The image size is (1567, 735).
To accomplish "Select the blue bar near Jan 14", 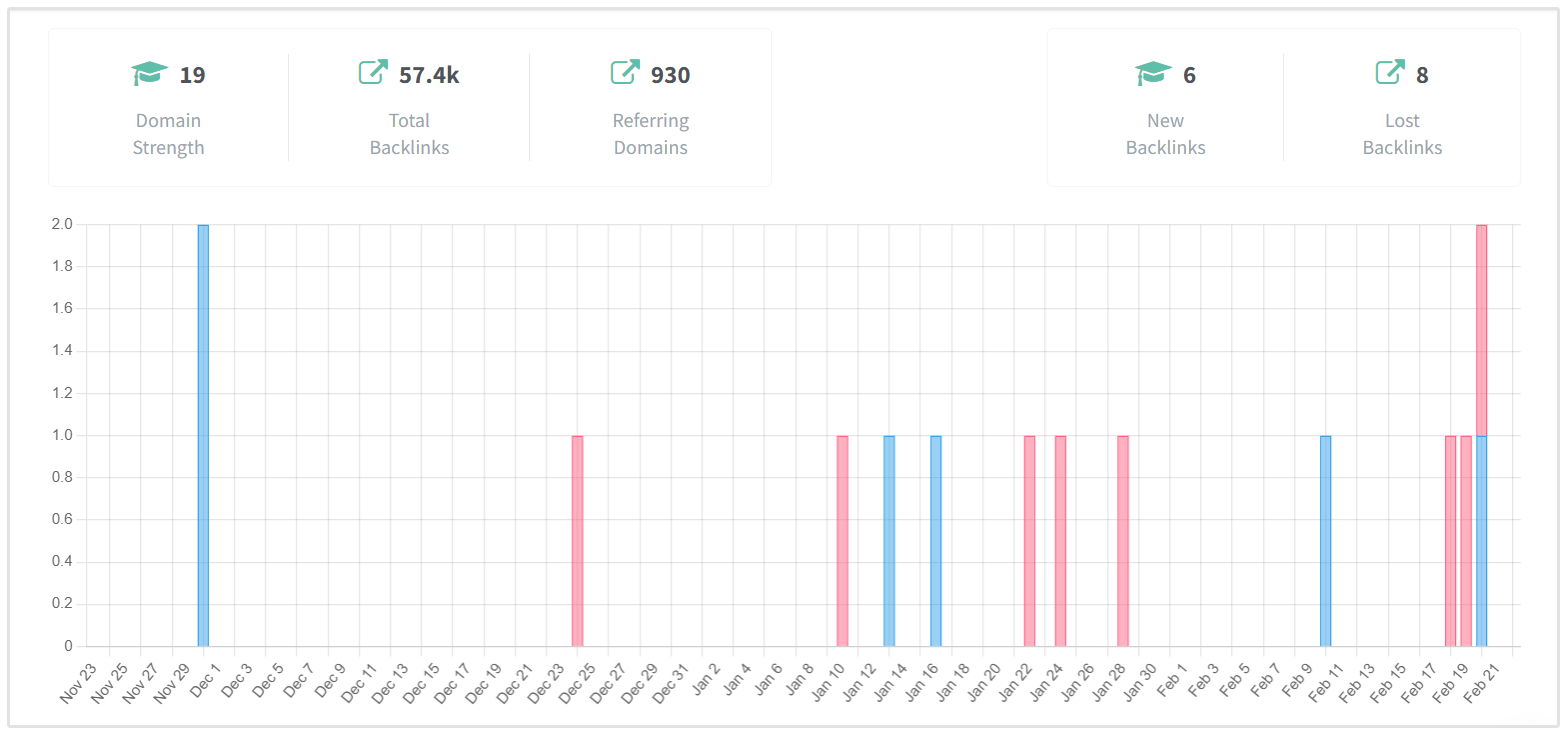I will pyautogui.click(x=889, y=540).
